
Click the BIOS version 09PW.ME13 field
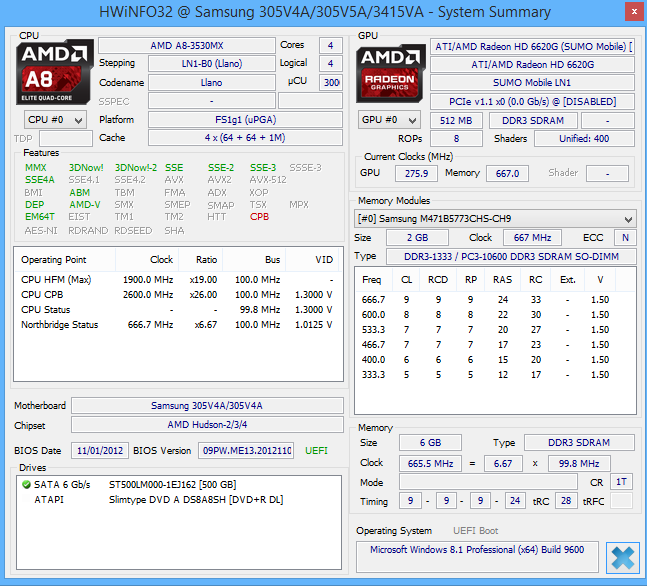click(246, 451)
